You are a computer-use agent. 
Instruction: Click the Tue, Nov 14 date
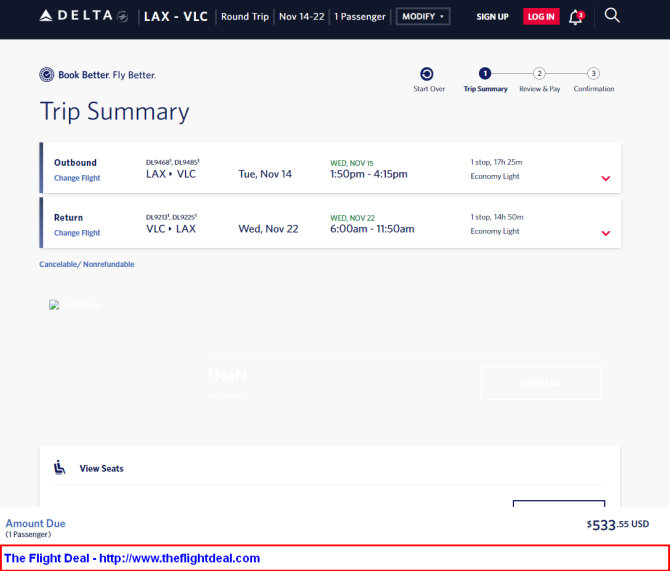tap(265, 174)
